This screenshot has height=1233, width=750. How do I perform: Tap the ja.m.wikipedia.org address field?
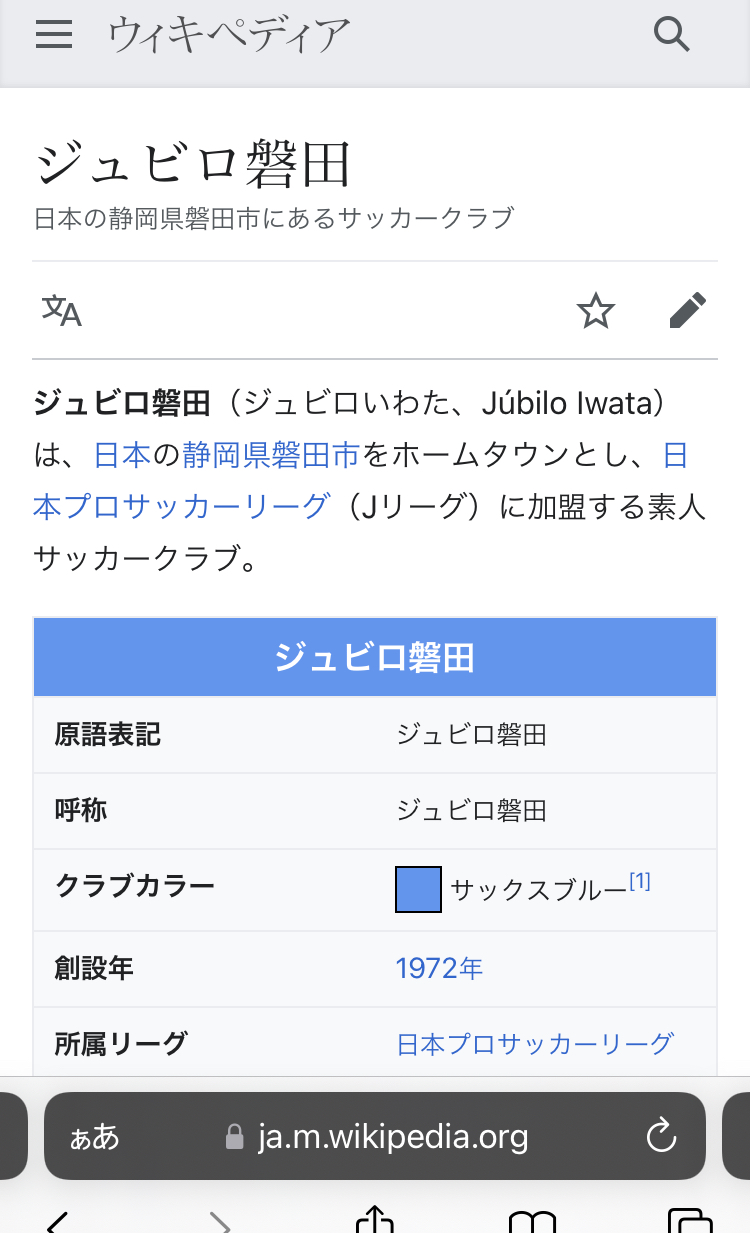coord(392,1137)
